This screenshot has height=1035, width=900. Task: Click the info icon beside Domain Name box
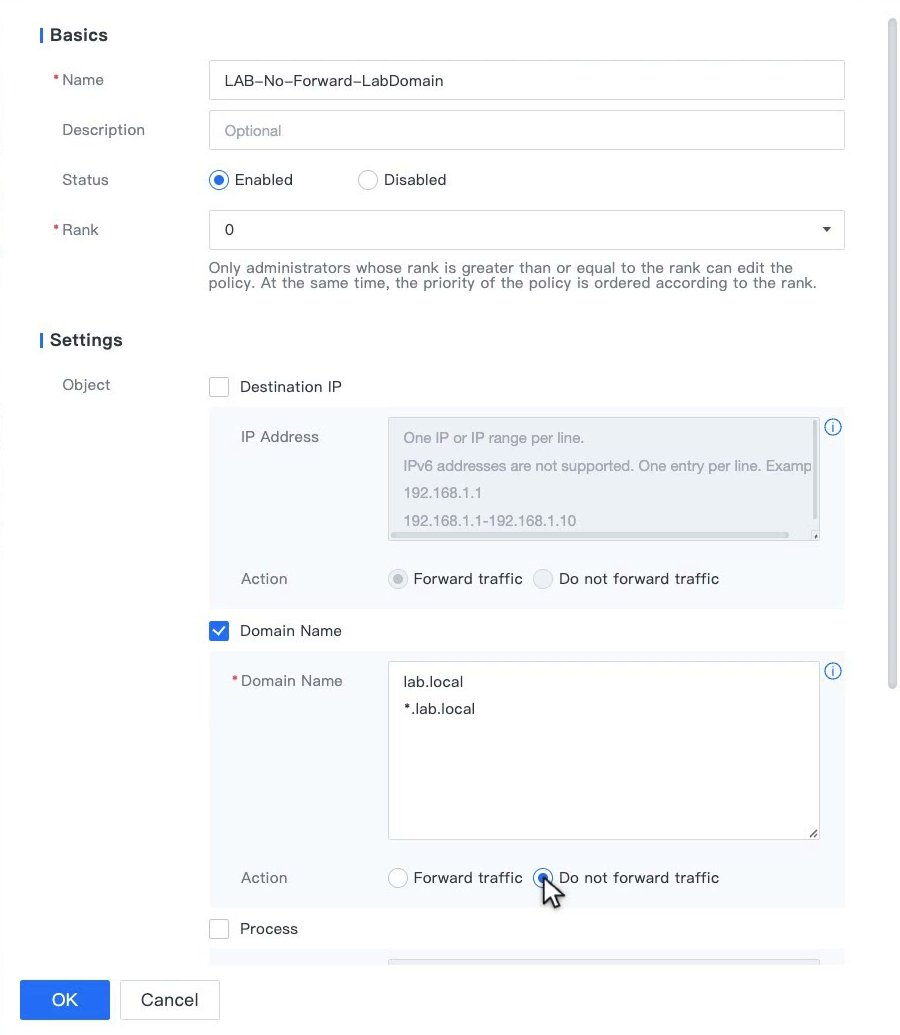[x=833, y=671]
